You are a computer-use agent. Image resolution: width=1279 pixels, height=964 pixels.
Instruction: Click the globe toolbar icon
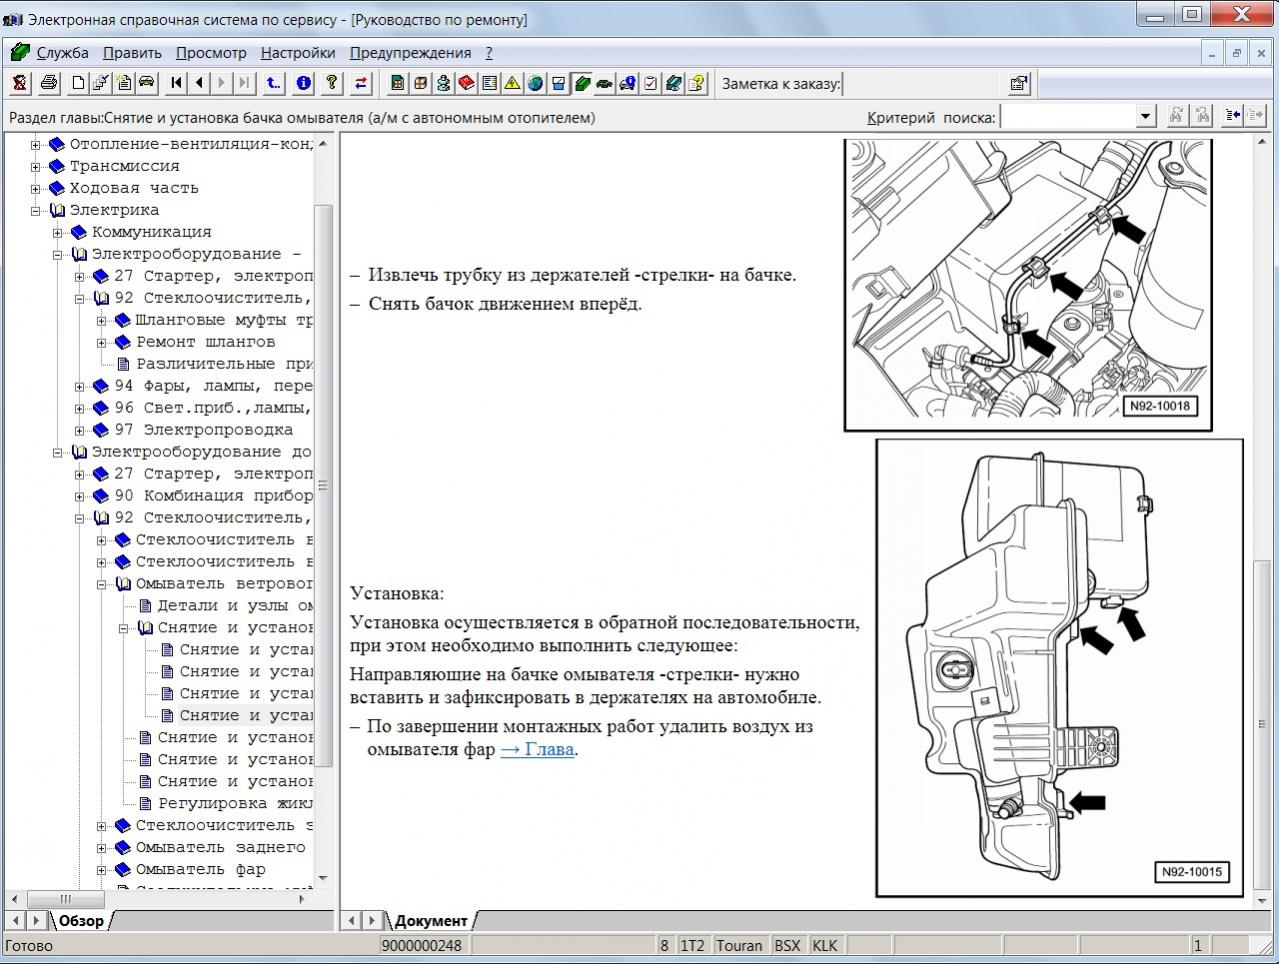click(535, 83)
